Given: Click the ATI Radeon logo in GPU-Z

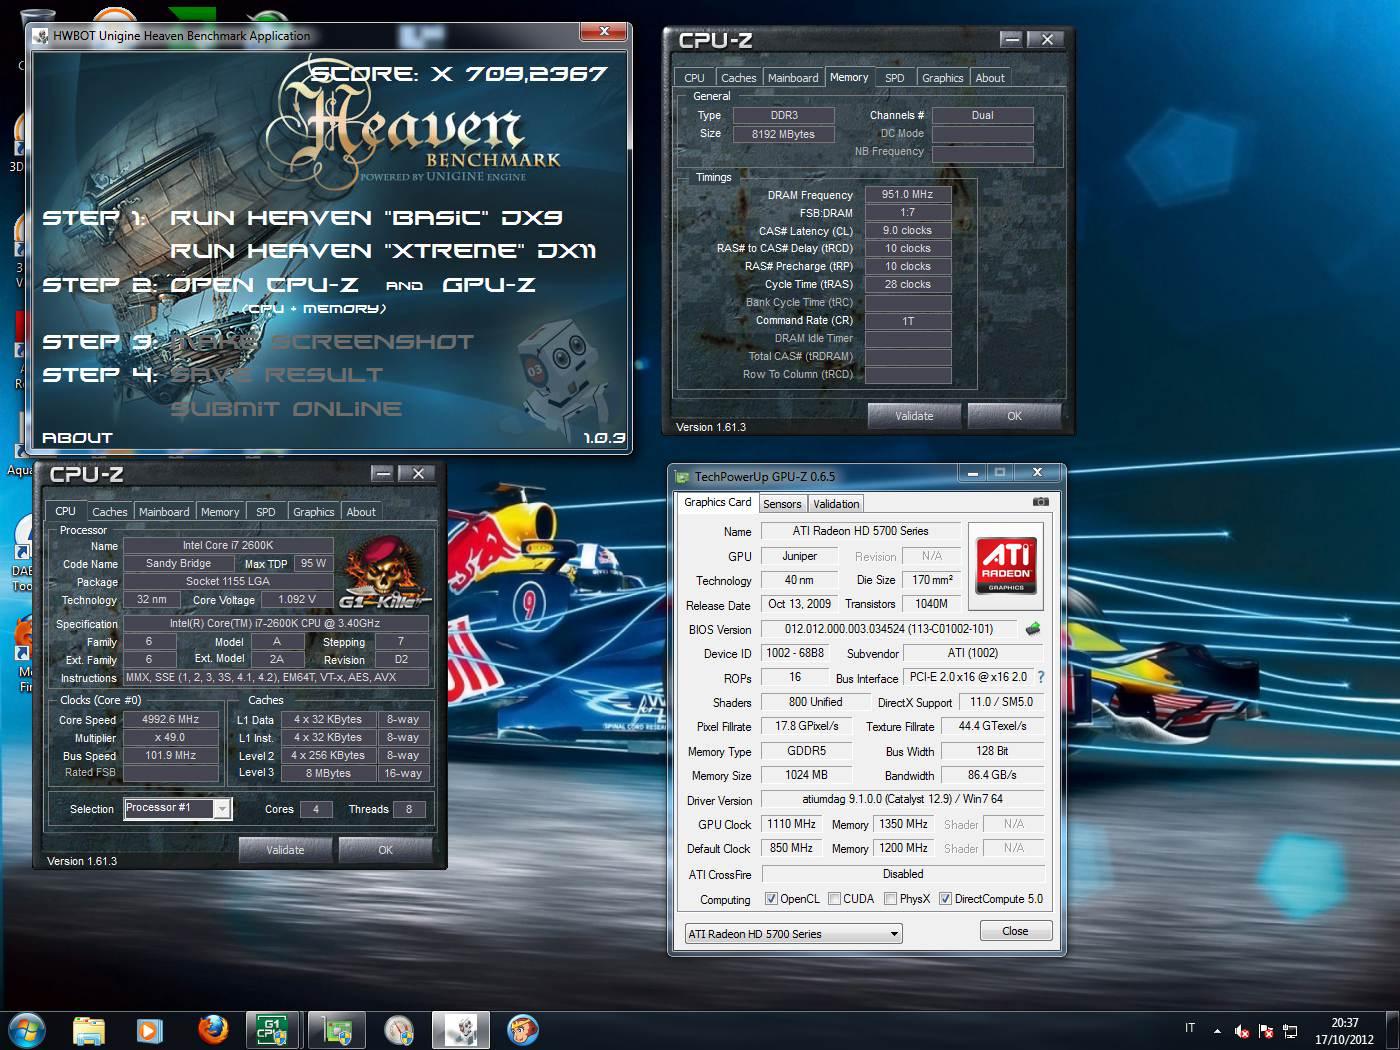Looking at the screenshot, I should (1005, 566).
